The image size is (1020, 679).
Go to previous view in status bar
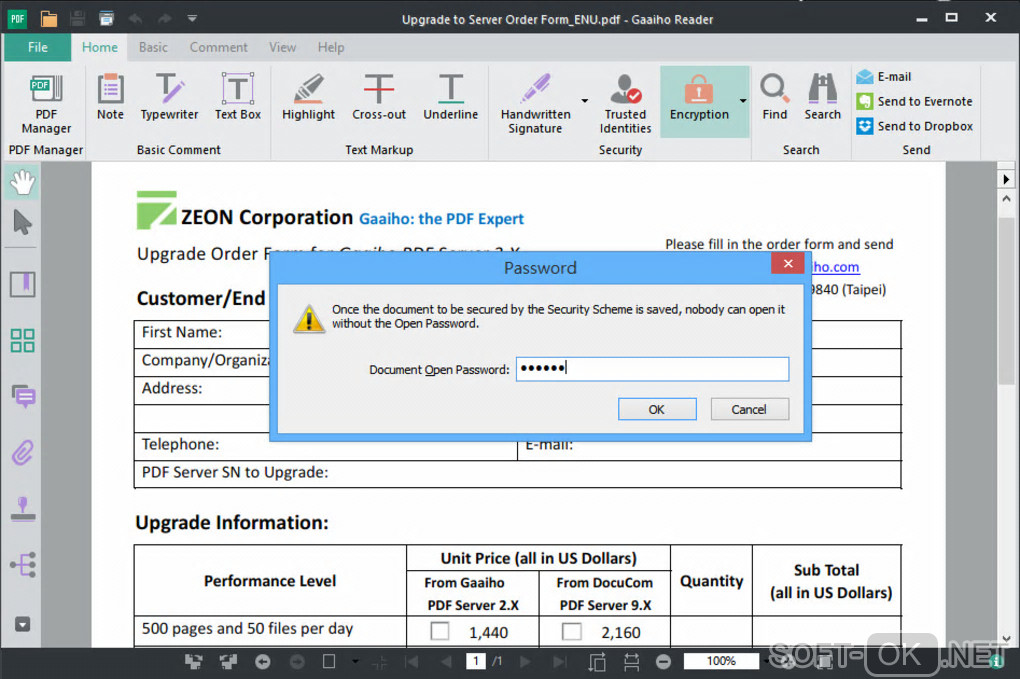point(262,662)
